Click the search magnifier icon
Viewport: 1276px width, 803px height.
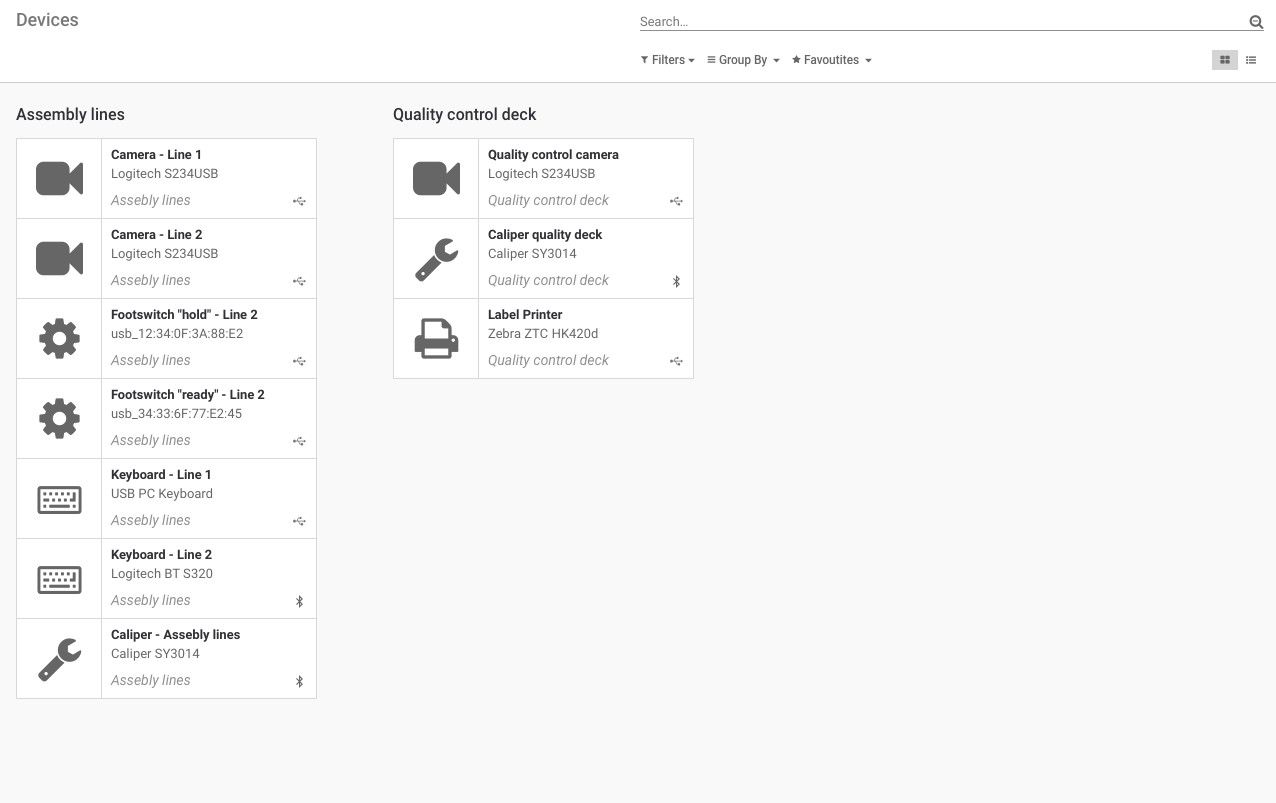(x=1256, y=22)
